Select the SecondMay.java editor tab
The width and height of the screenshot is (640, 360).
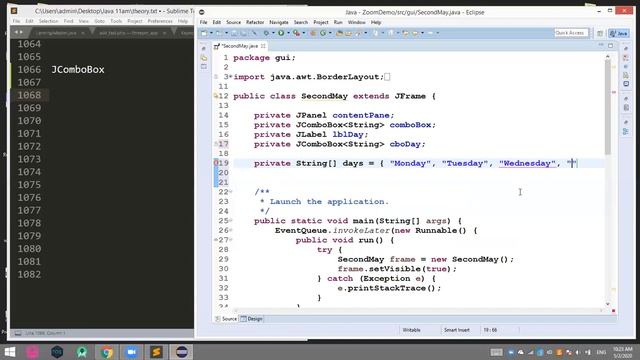pos(239,46)
